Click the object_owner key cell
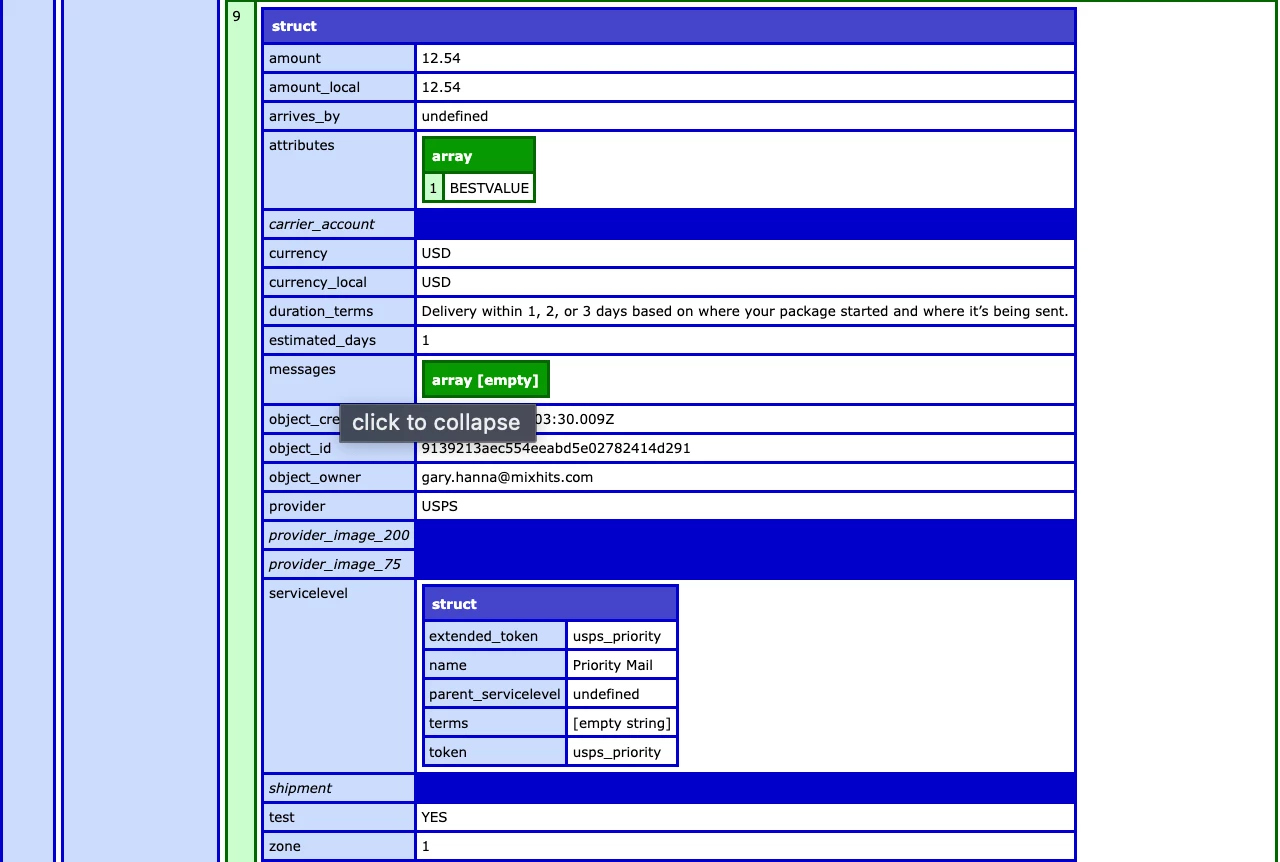 (x=339, y=477)
